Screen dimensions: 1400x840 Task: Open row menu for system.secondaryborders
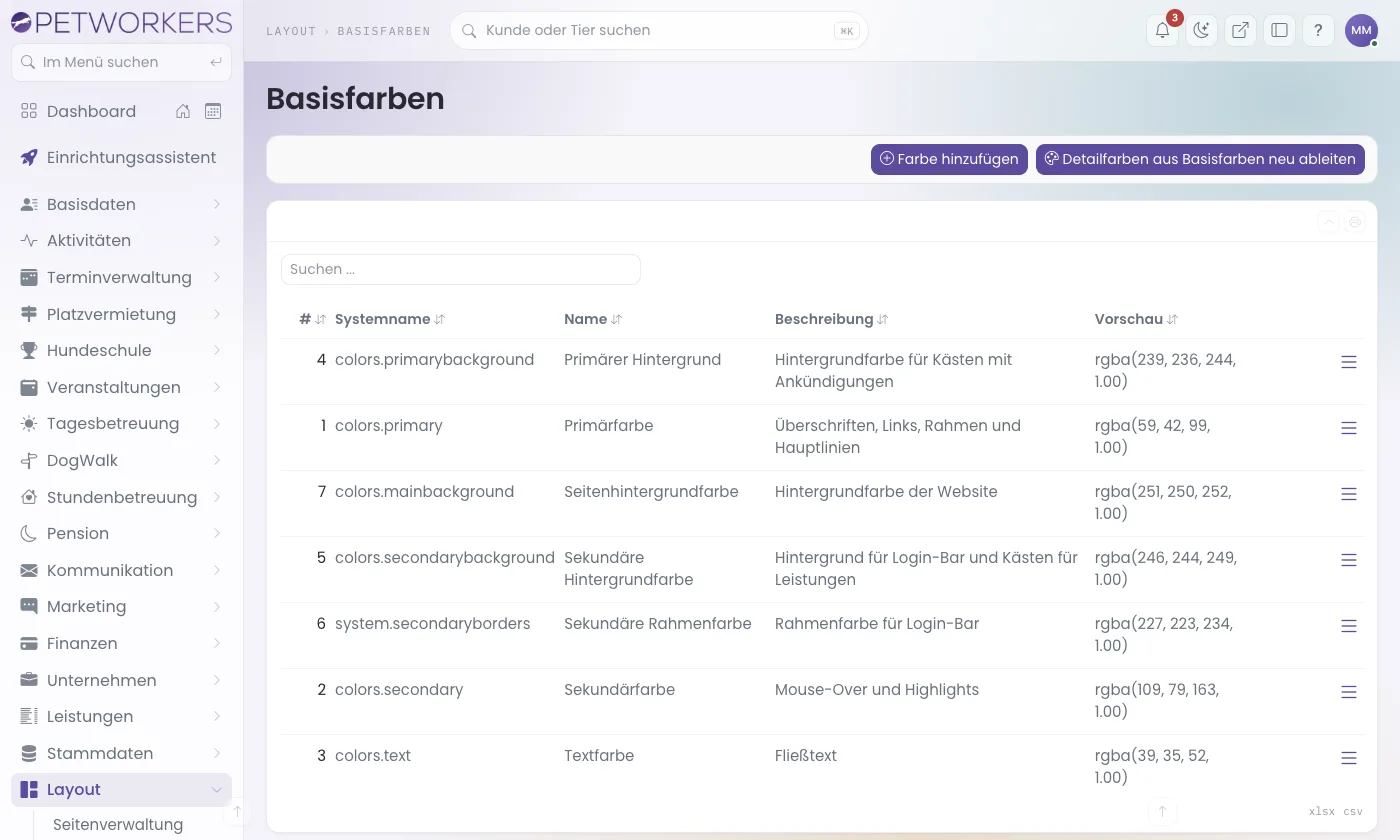[x=1349, y=626]
